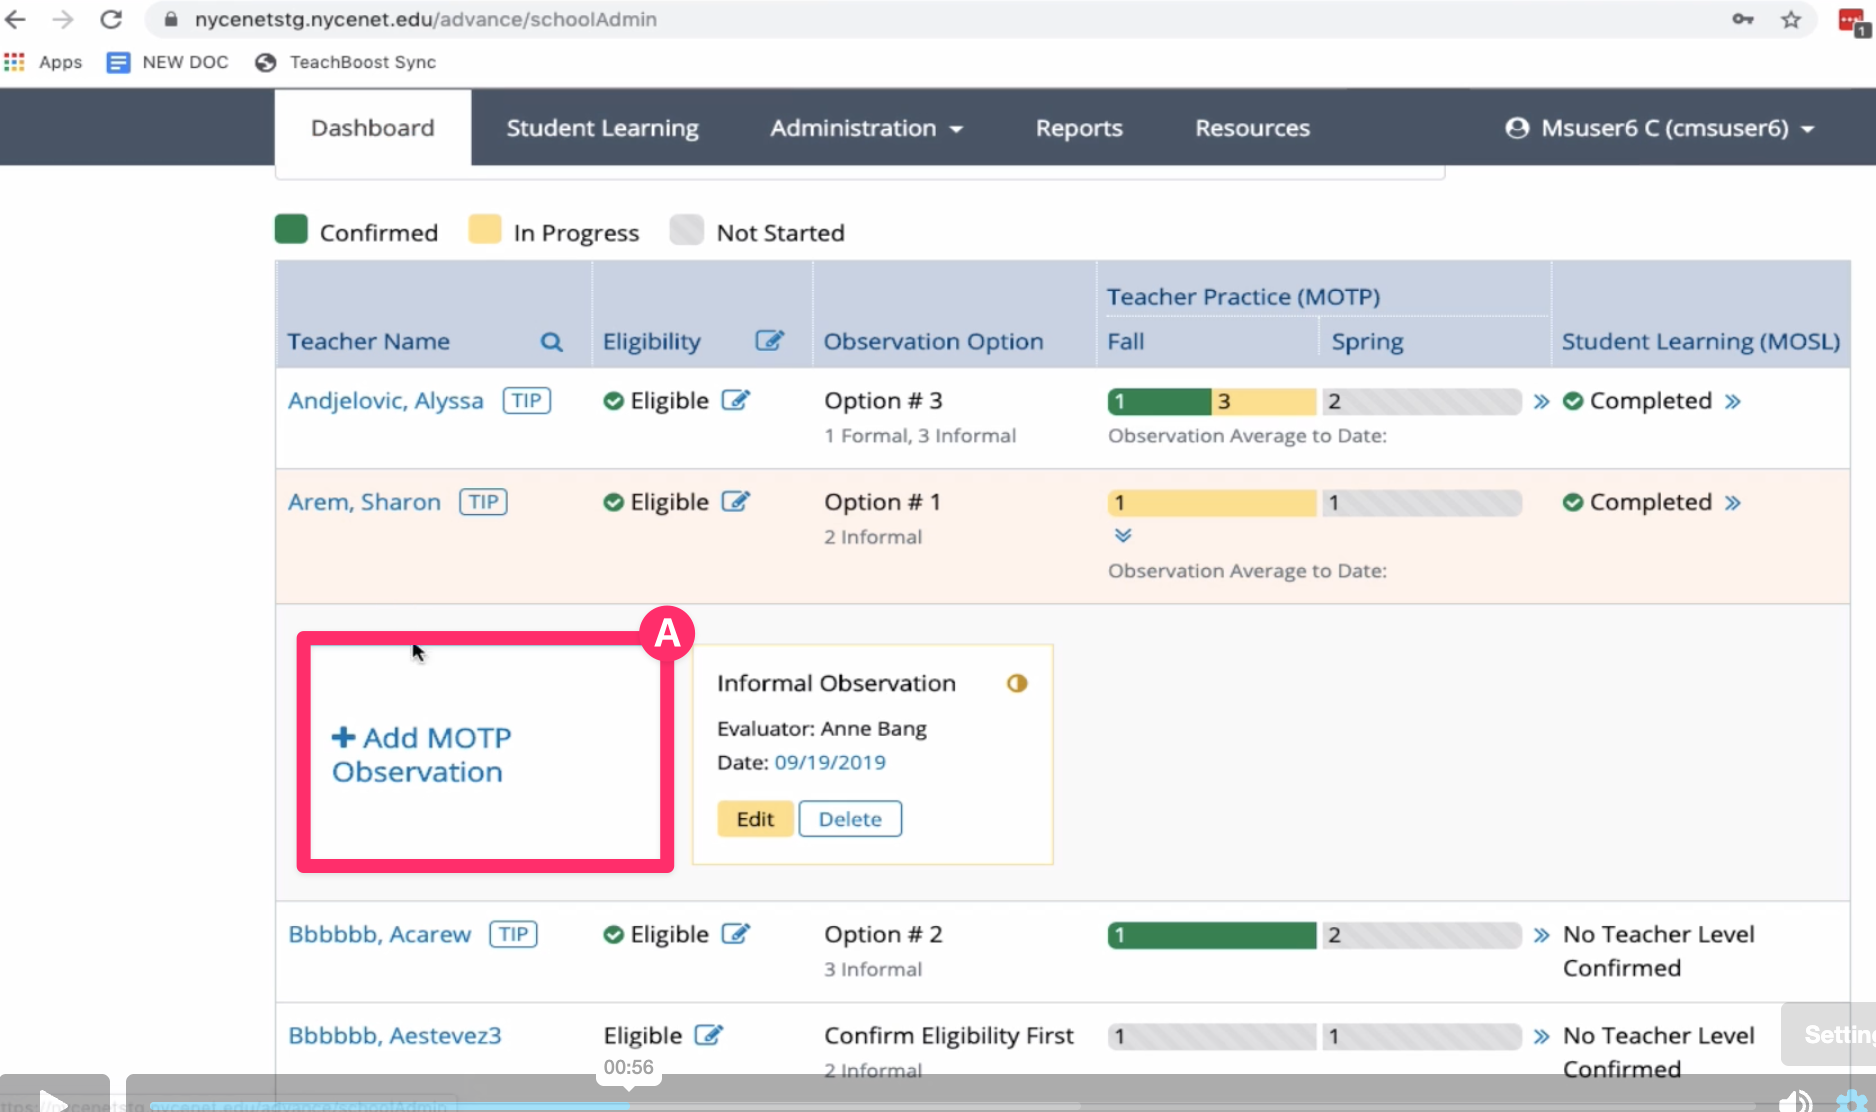This screenshot has height=1112, width=1876.
Task: Toggle the video volume speaker icon
Action: point(1795,1101)
